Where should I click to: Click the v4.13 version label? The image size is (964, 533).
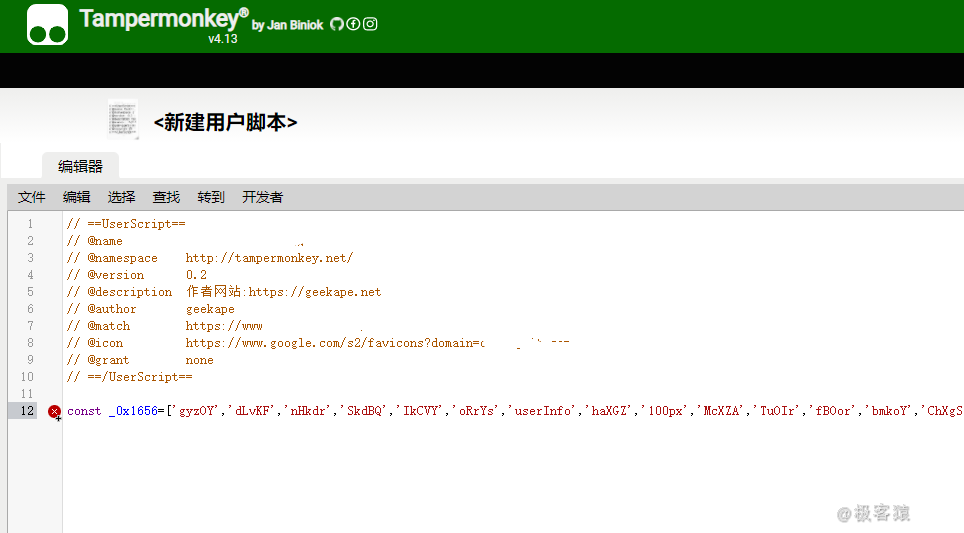tap(223, 39)
